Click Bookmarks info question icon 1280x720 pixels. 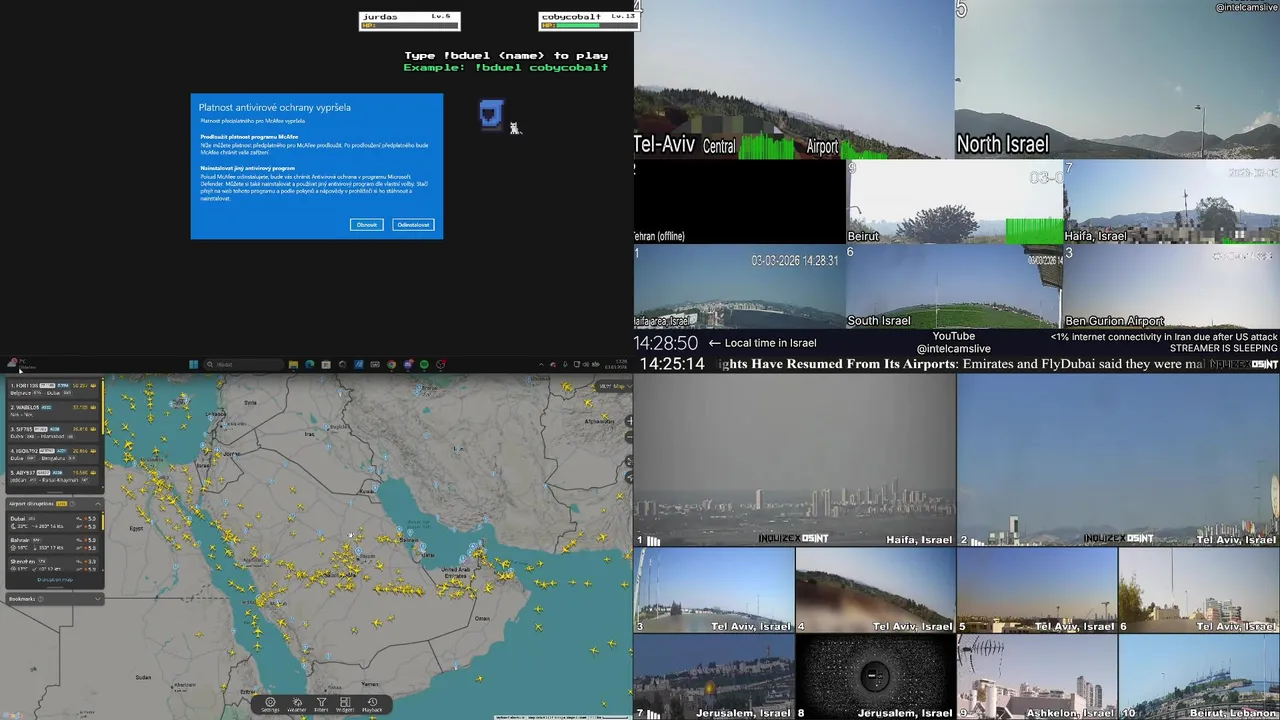(40, 599)
